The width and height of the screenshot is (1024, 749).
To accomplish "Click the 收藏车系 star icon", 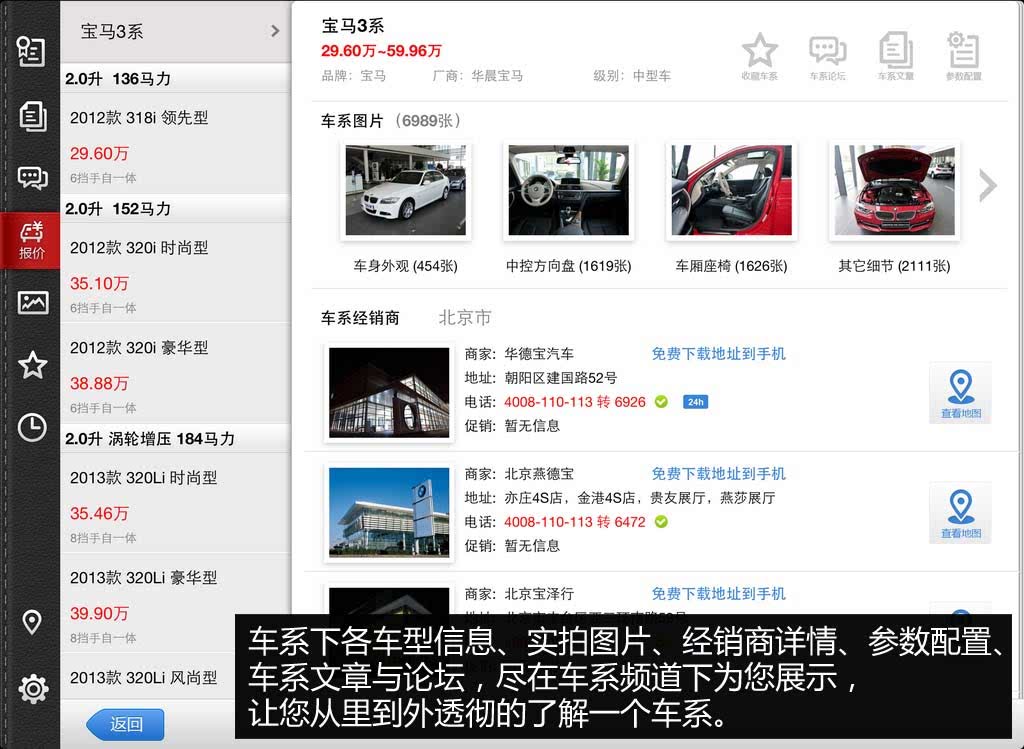I will tap(760, 57).
